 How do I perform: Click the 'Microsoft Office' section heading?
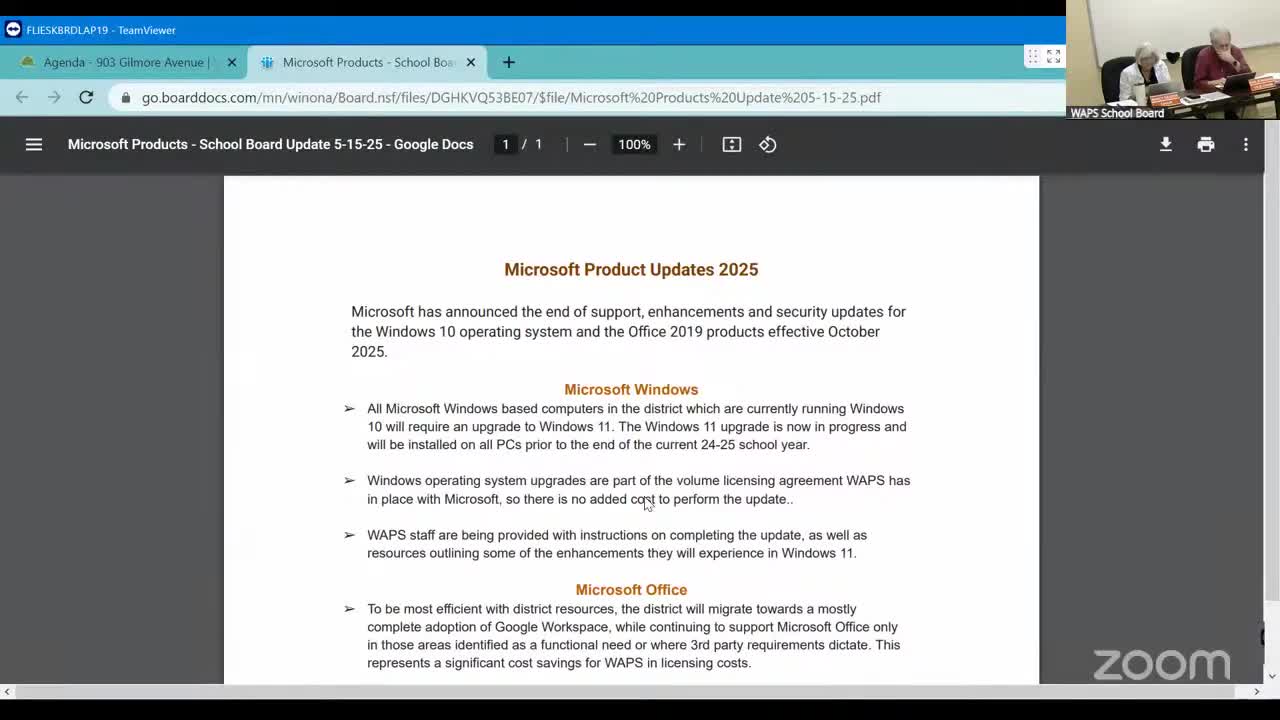click(x=631, y=590)
